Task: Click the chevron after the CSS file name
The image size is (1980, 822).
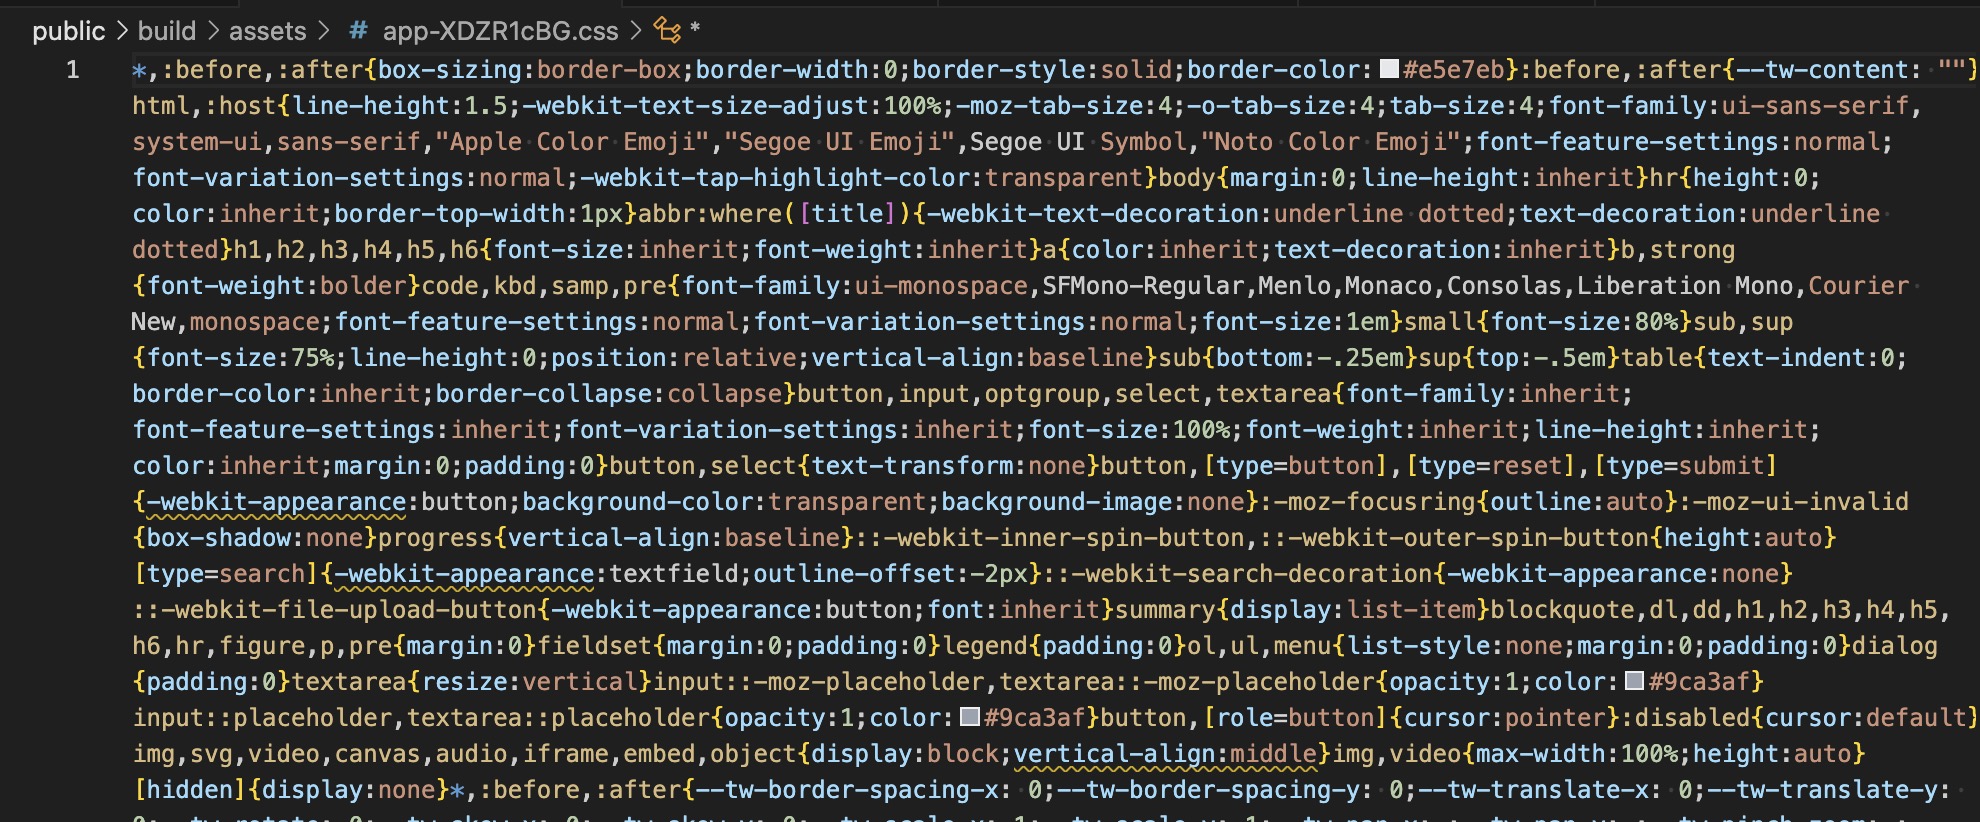Action: (x=636, y=31)
